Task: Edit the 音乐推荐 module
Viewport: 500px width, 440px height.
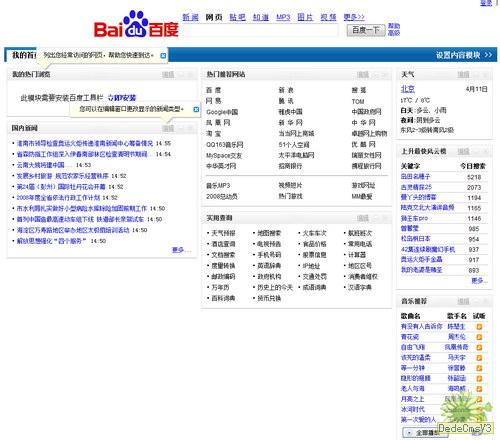Action: [463, 301]
